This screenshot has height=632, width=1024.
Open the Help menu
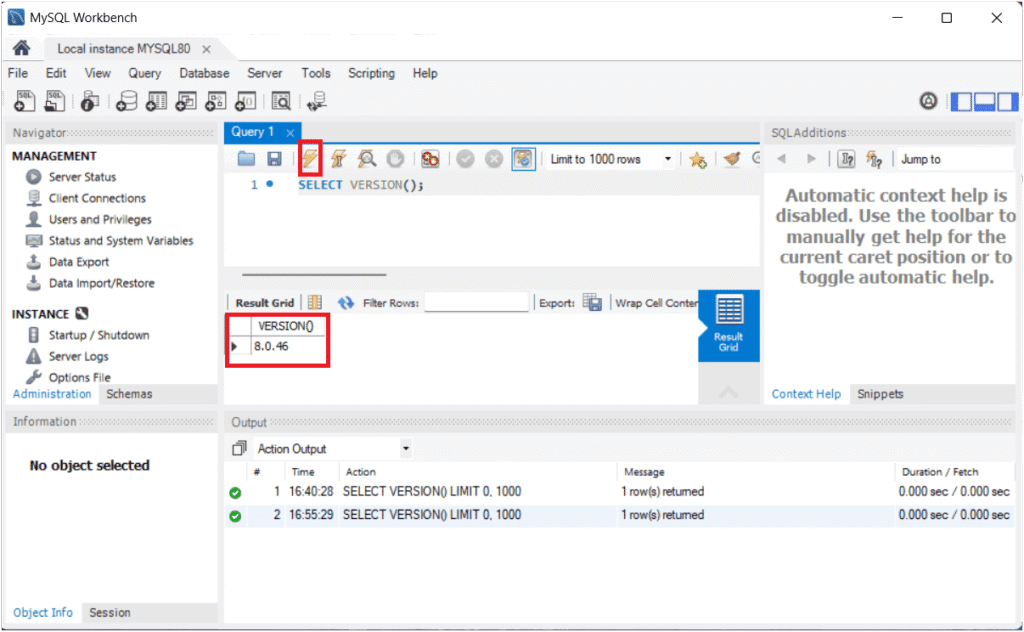pos(424,73)
